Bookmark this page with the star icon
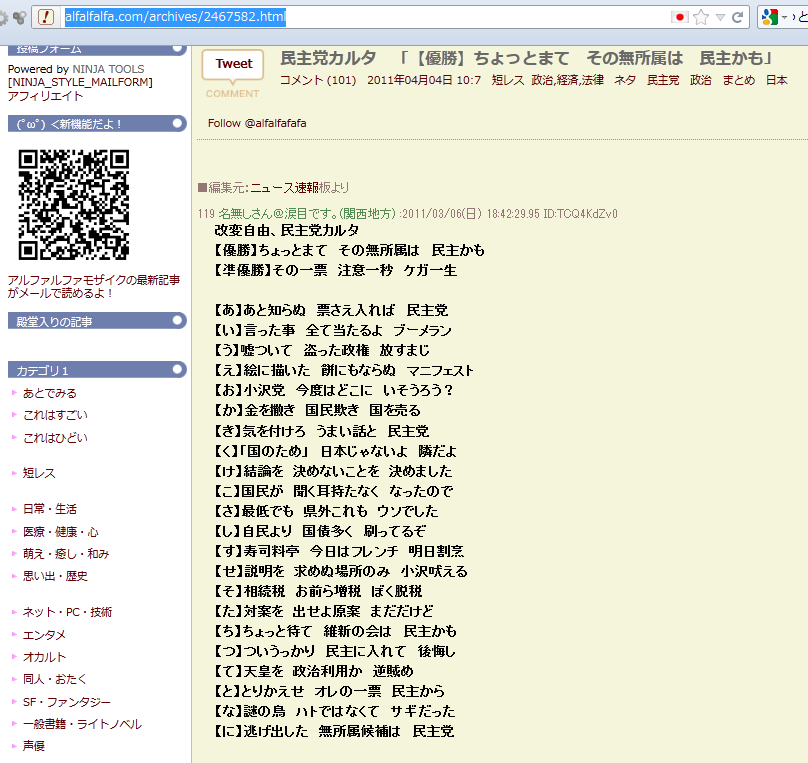The width and height of the screenshot is (808, 763). click(x=701, y=17)
